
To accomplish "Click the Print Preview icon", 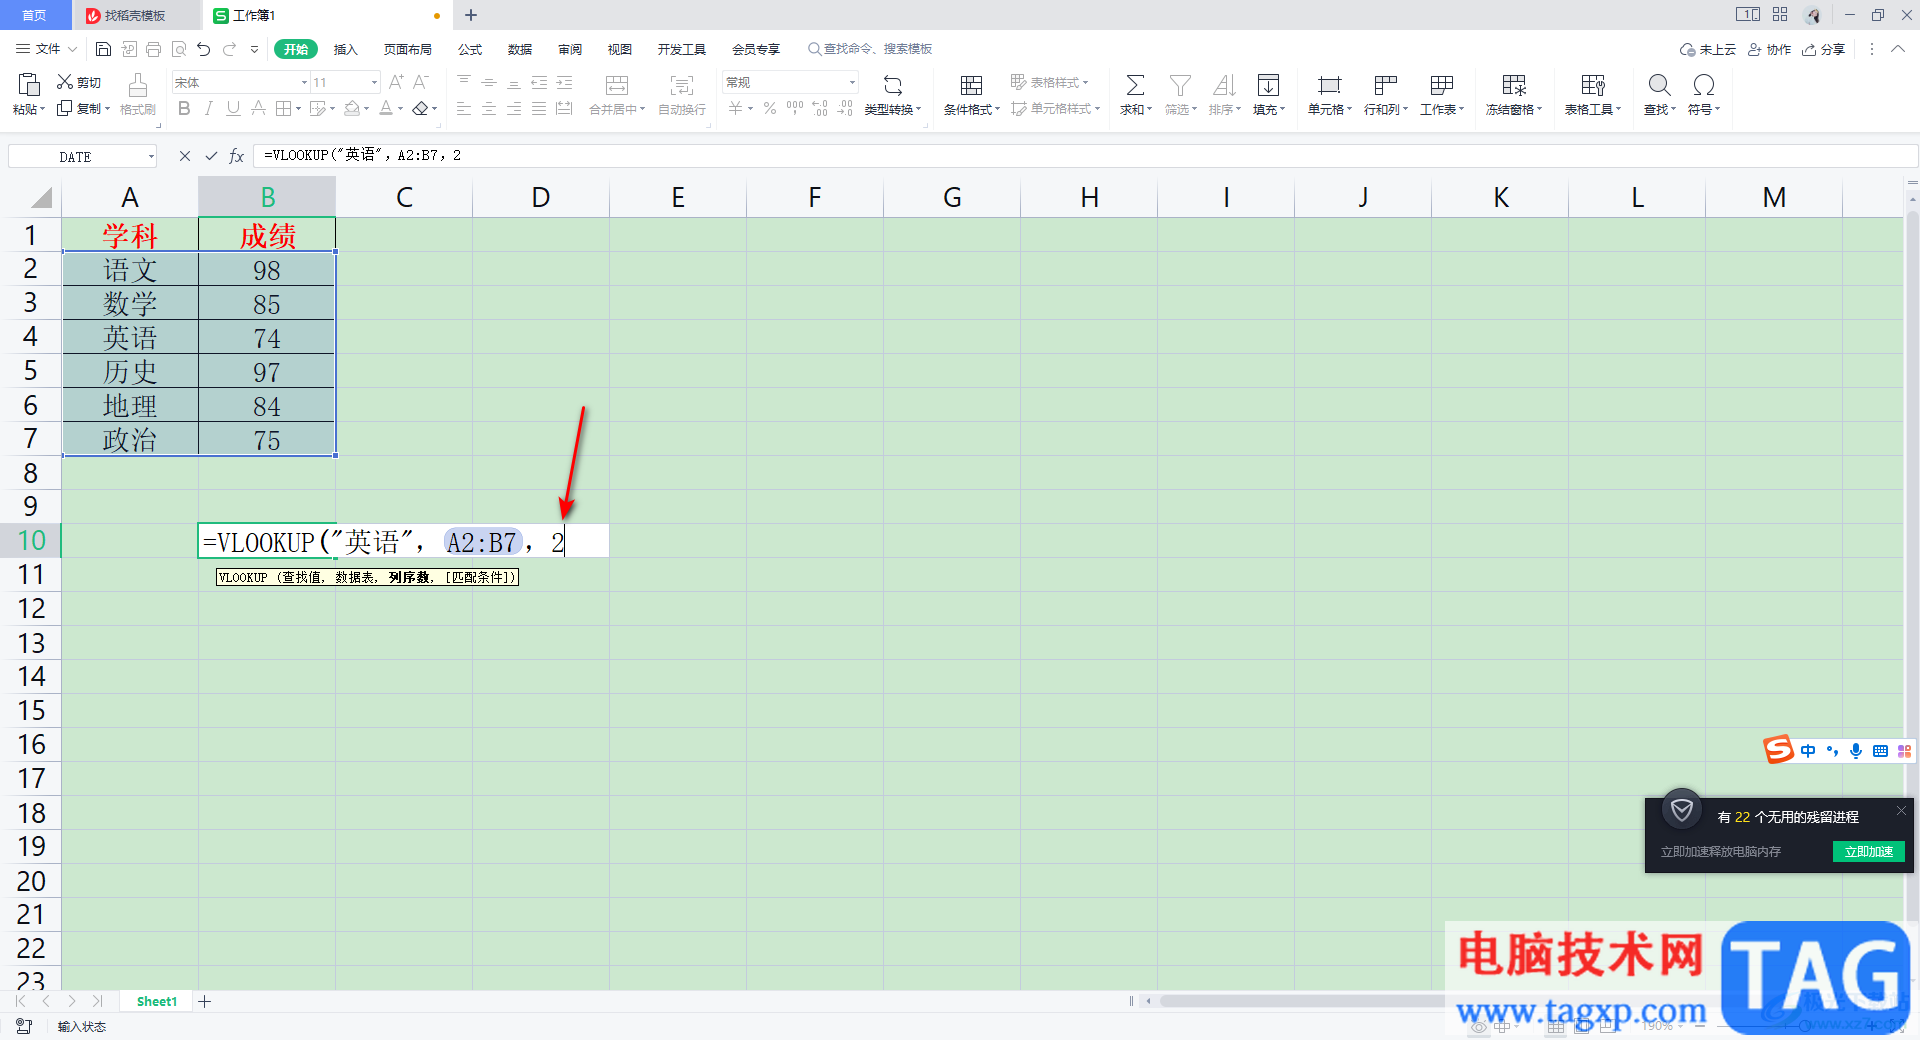I will [x=179, y=49].
